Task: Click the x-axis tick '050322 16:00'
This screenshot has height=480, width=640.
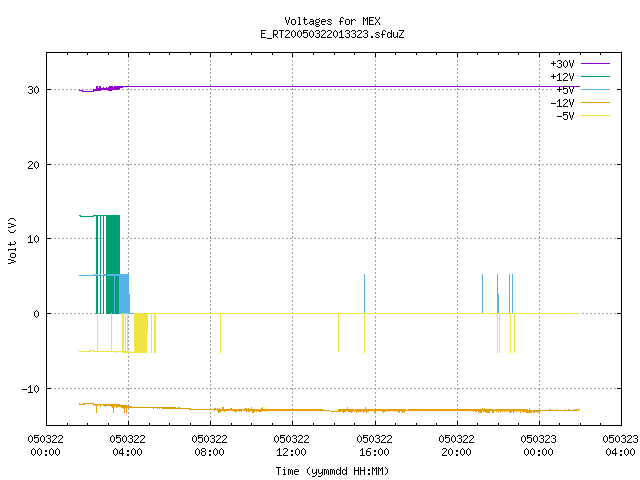Action: coord(375,446)
